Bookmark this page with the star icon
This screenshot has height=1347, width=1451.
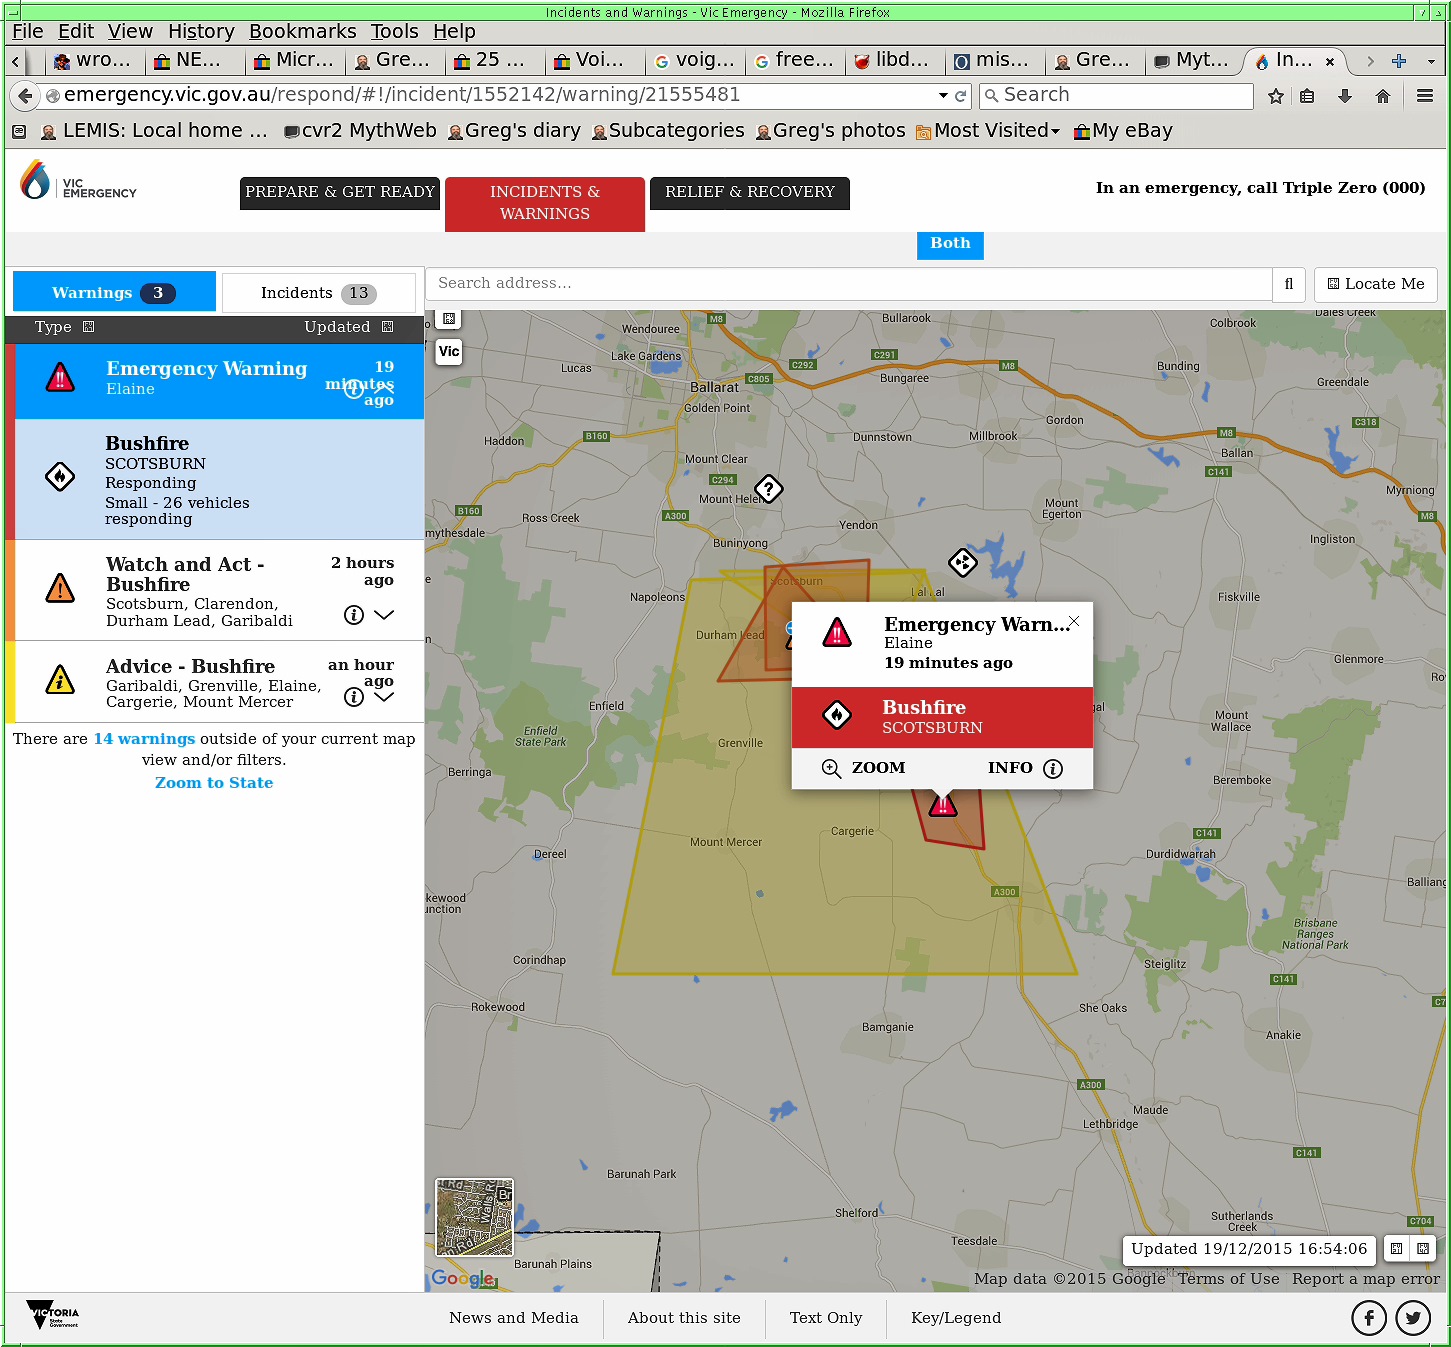click(x=1275, y=96)
